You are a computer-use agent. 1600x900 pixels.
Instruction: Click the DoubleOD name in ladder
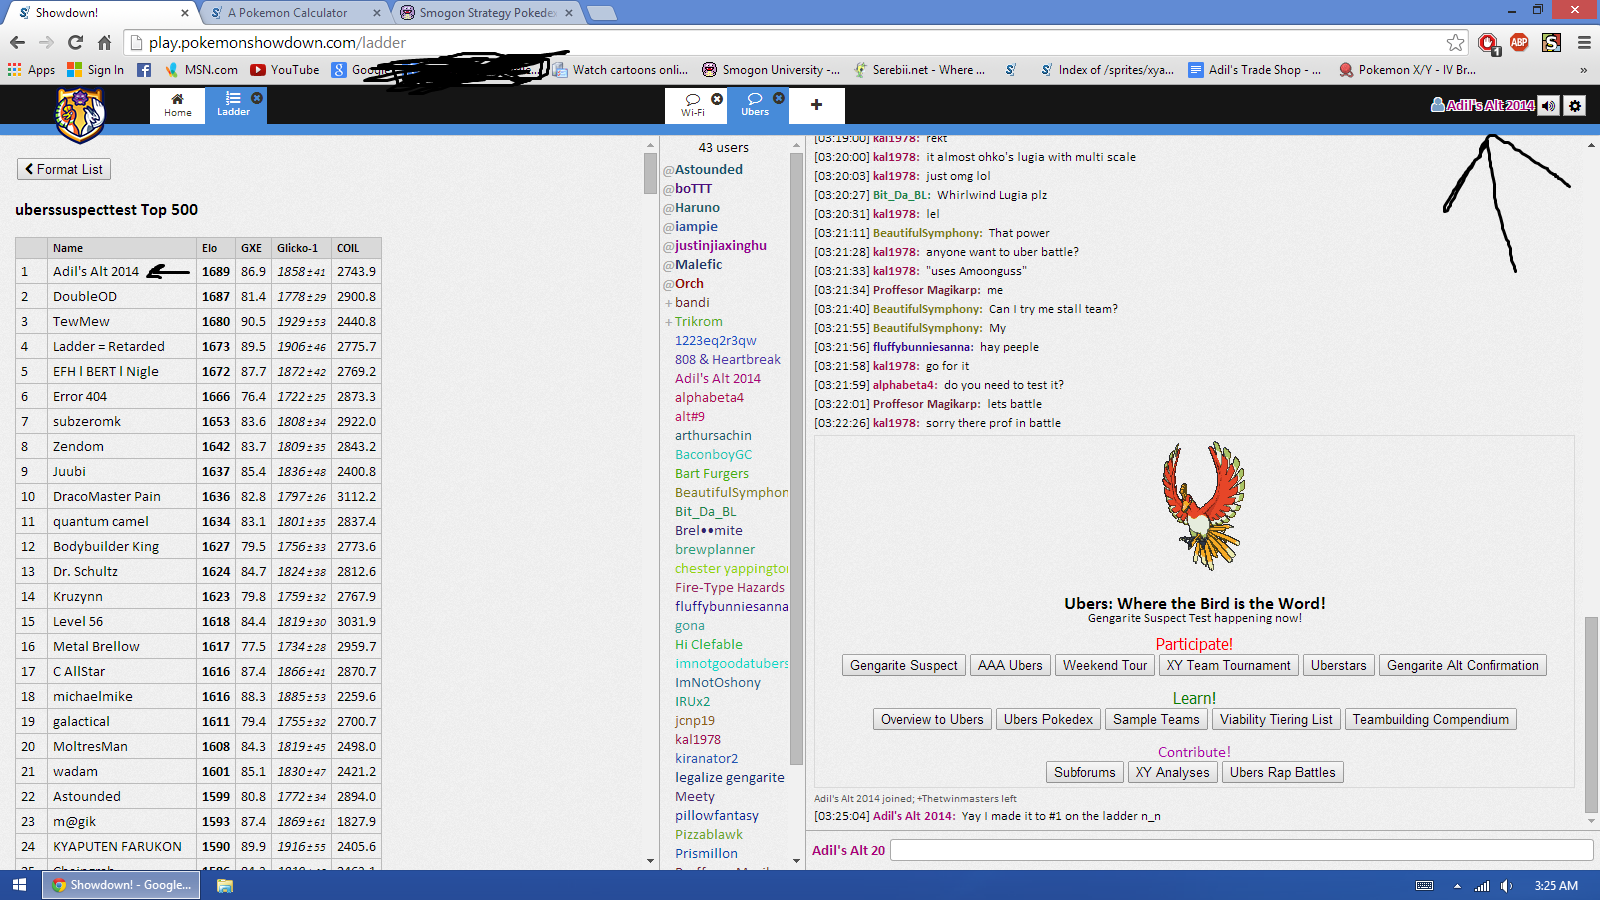point(85,296)
